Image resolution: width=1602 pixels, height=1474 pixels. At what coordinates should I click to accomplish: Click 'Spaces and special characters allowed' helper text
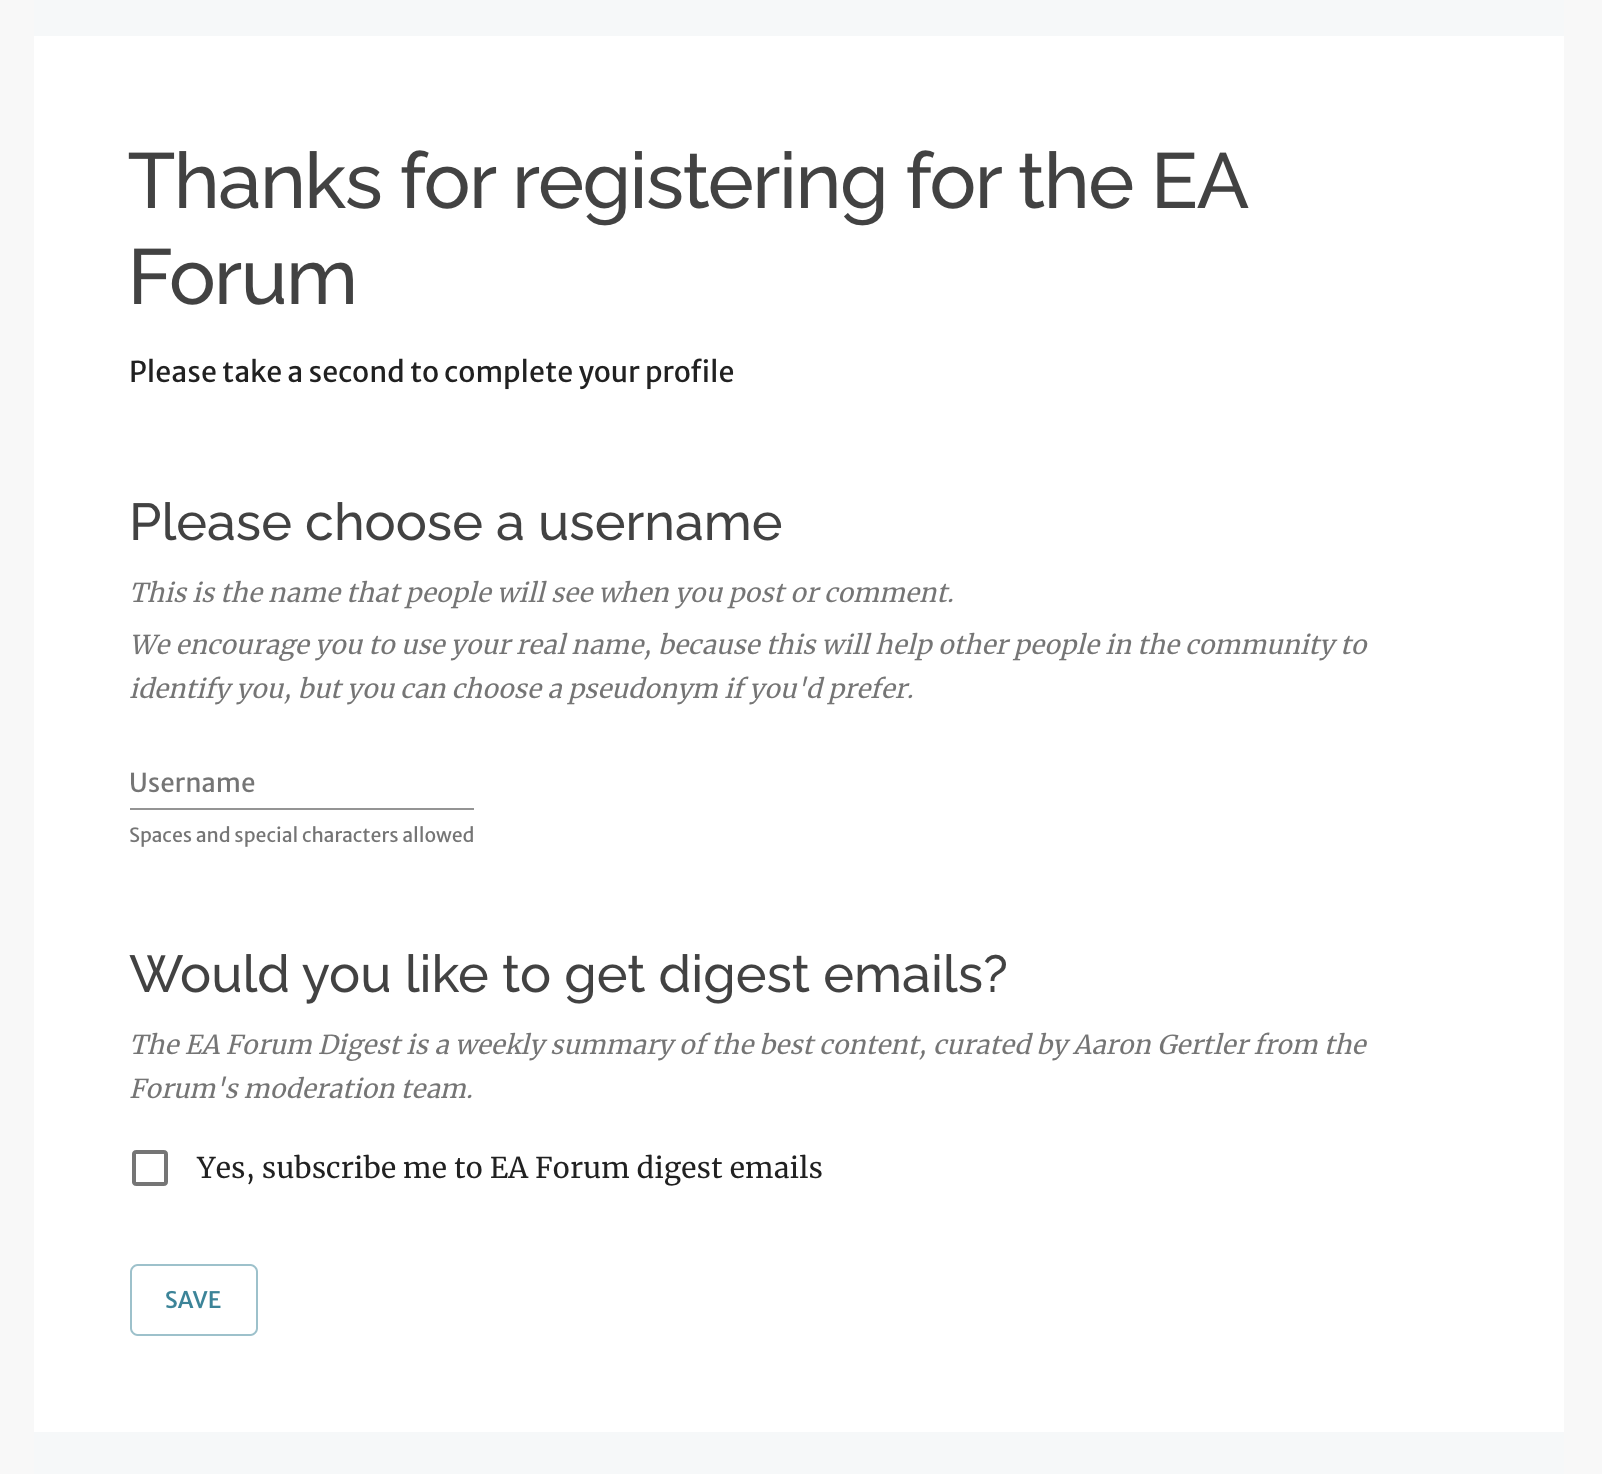pos(301,835)
